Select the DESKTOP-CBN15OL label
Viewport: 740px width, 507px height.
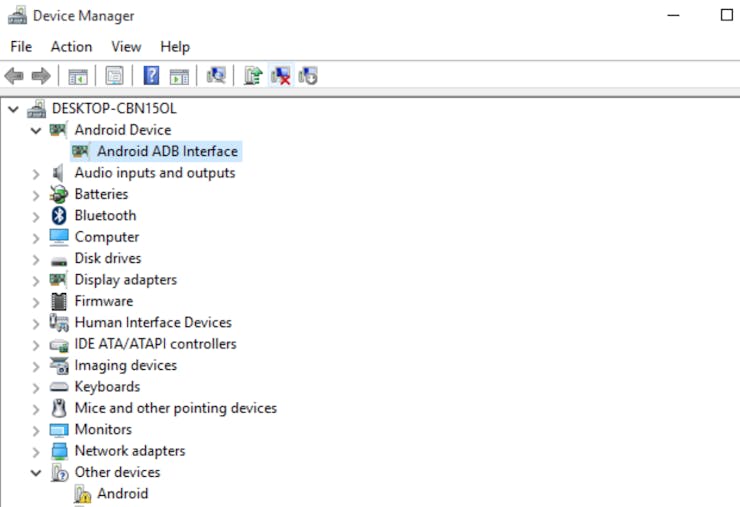click(114, 109)
